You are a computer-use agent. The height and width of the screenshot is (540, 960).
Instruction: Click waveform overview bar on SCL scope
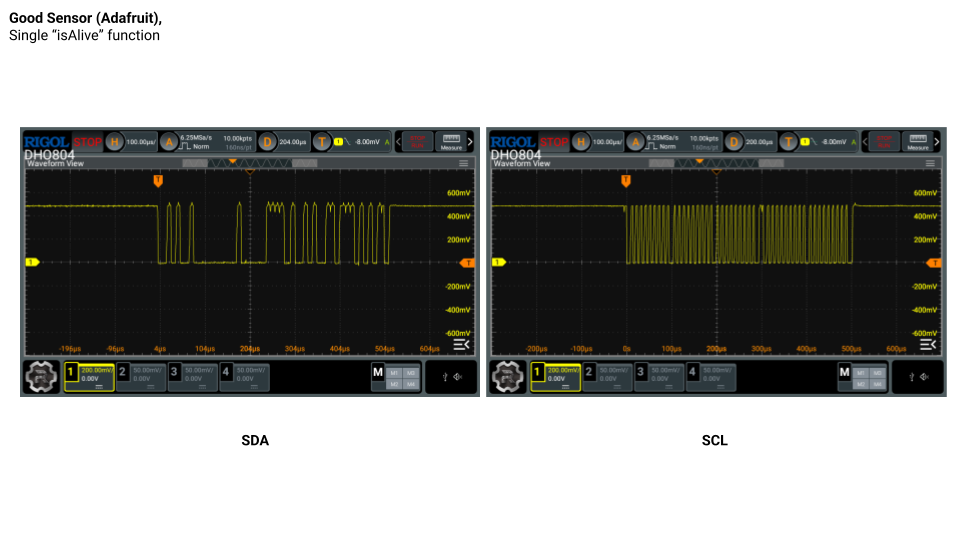[x=716, y=163]
